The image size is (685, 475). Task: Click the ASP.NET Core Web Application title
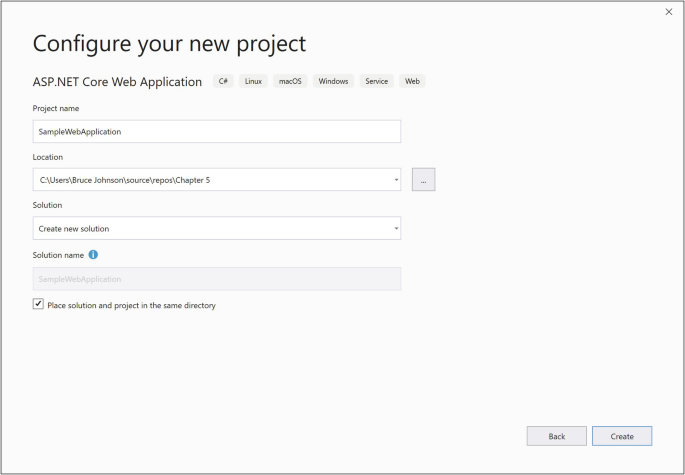[x=117, y=82]
